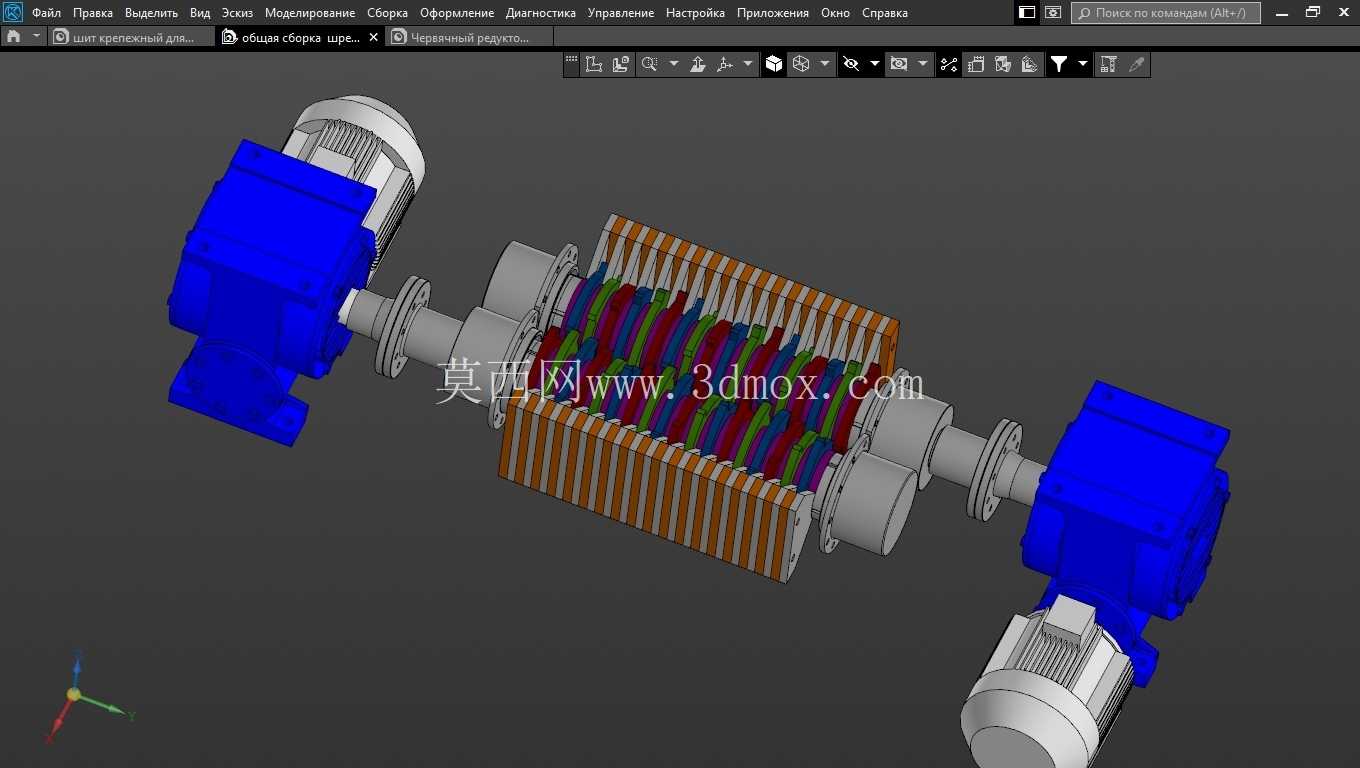Image resolution: width=1360 pixels, height=768 pixels.
Task: Click the quick toolbar grip handle
Action: click(571, 60)
